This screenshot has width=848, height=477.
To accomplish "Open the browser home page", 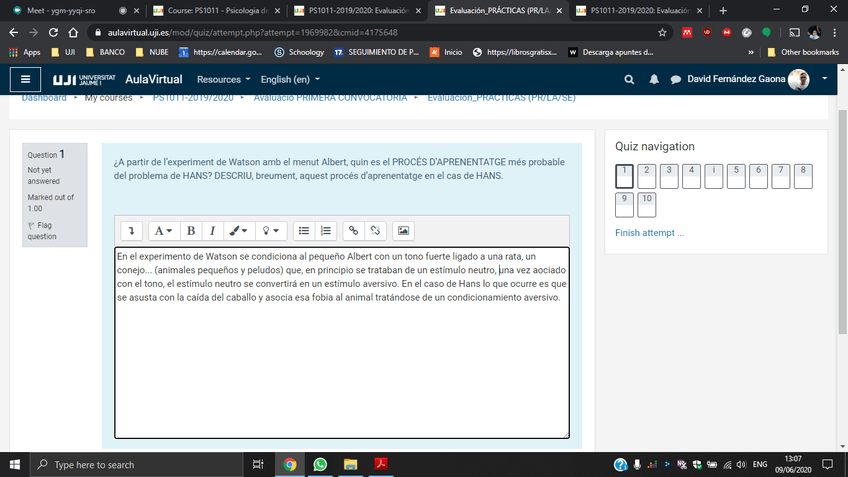I will (73, 32).
